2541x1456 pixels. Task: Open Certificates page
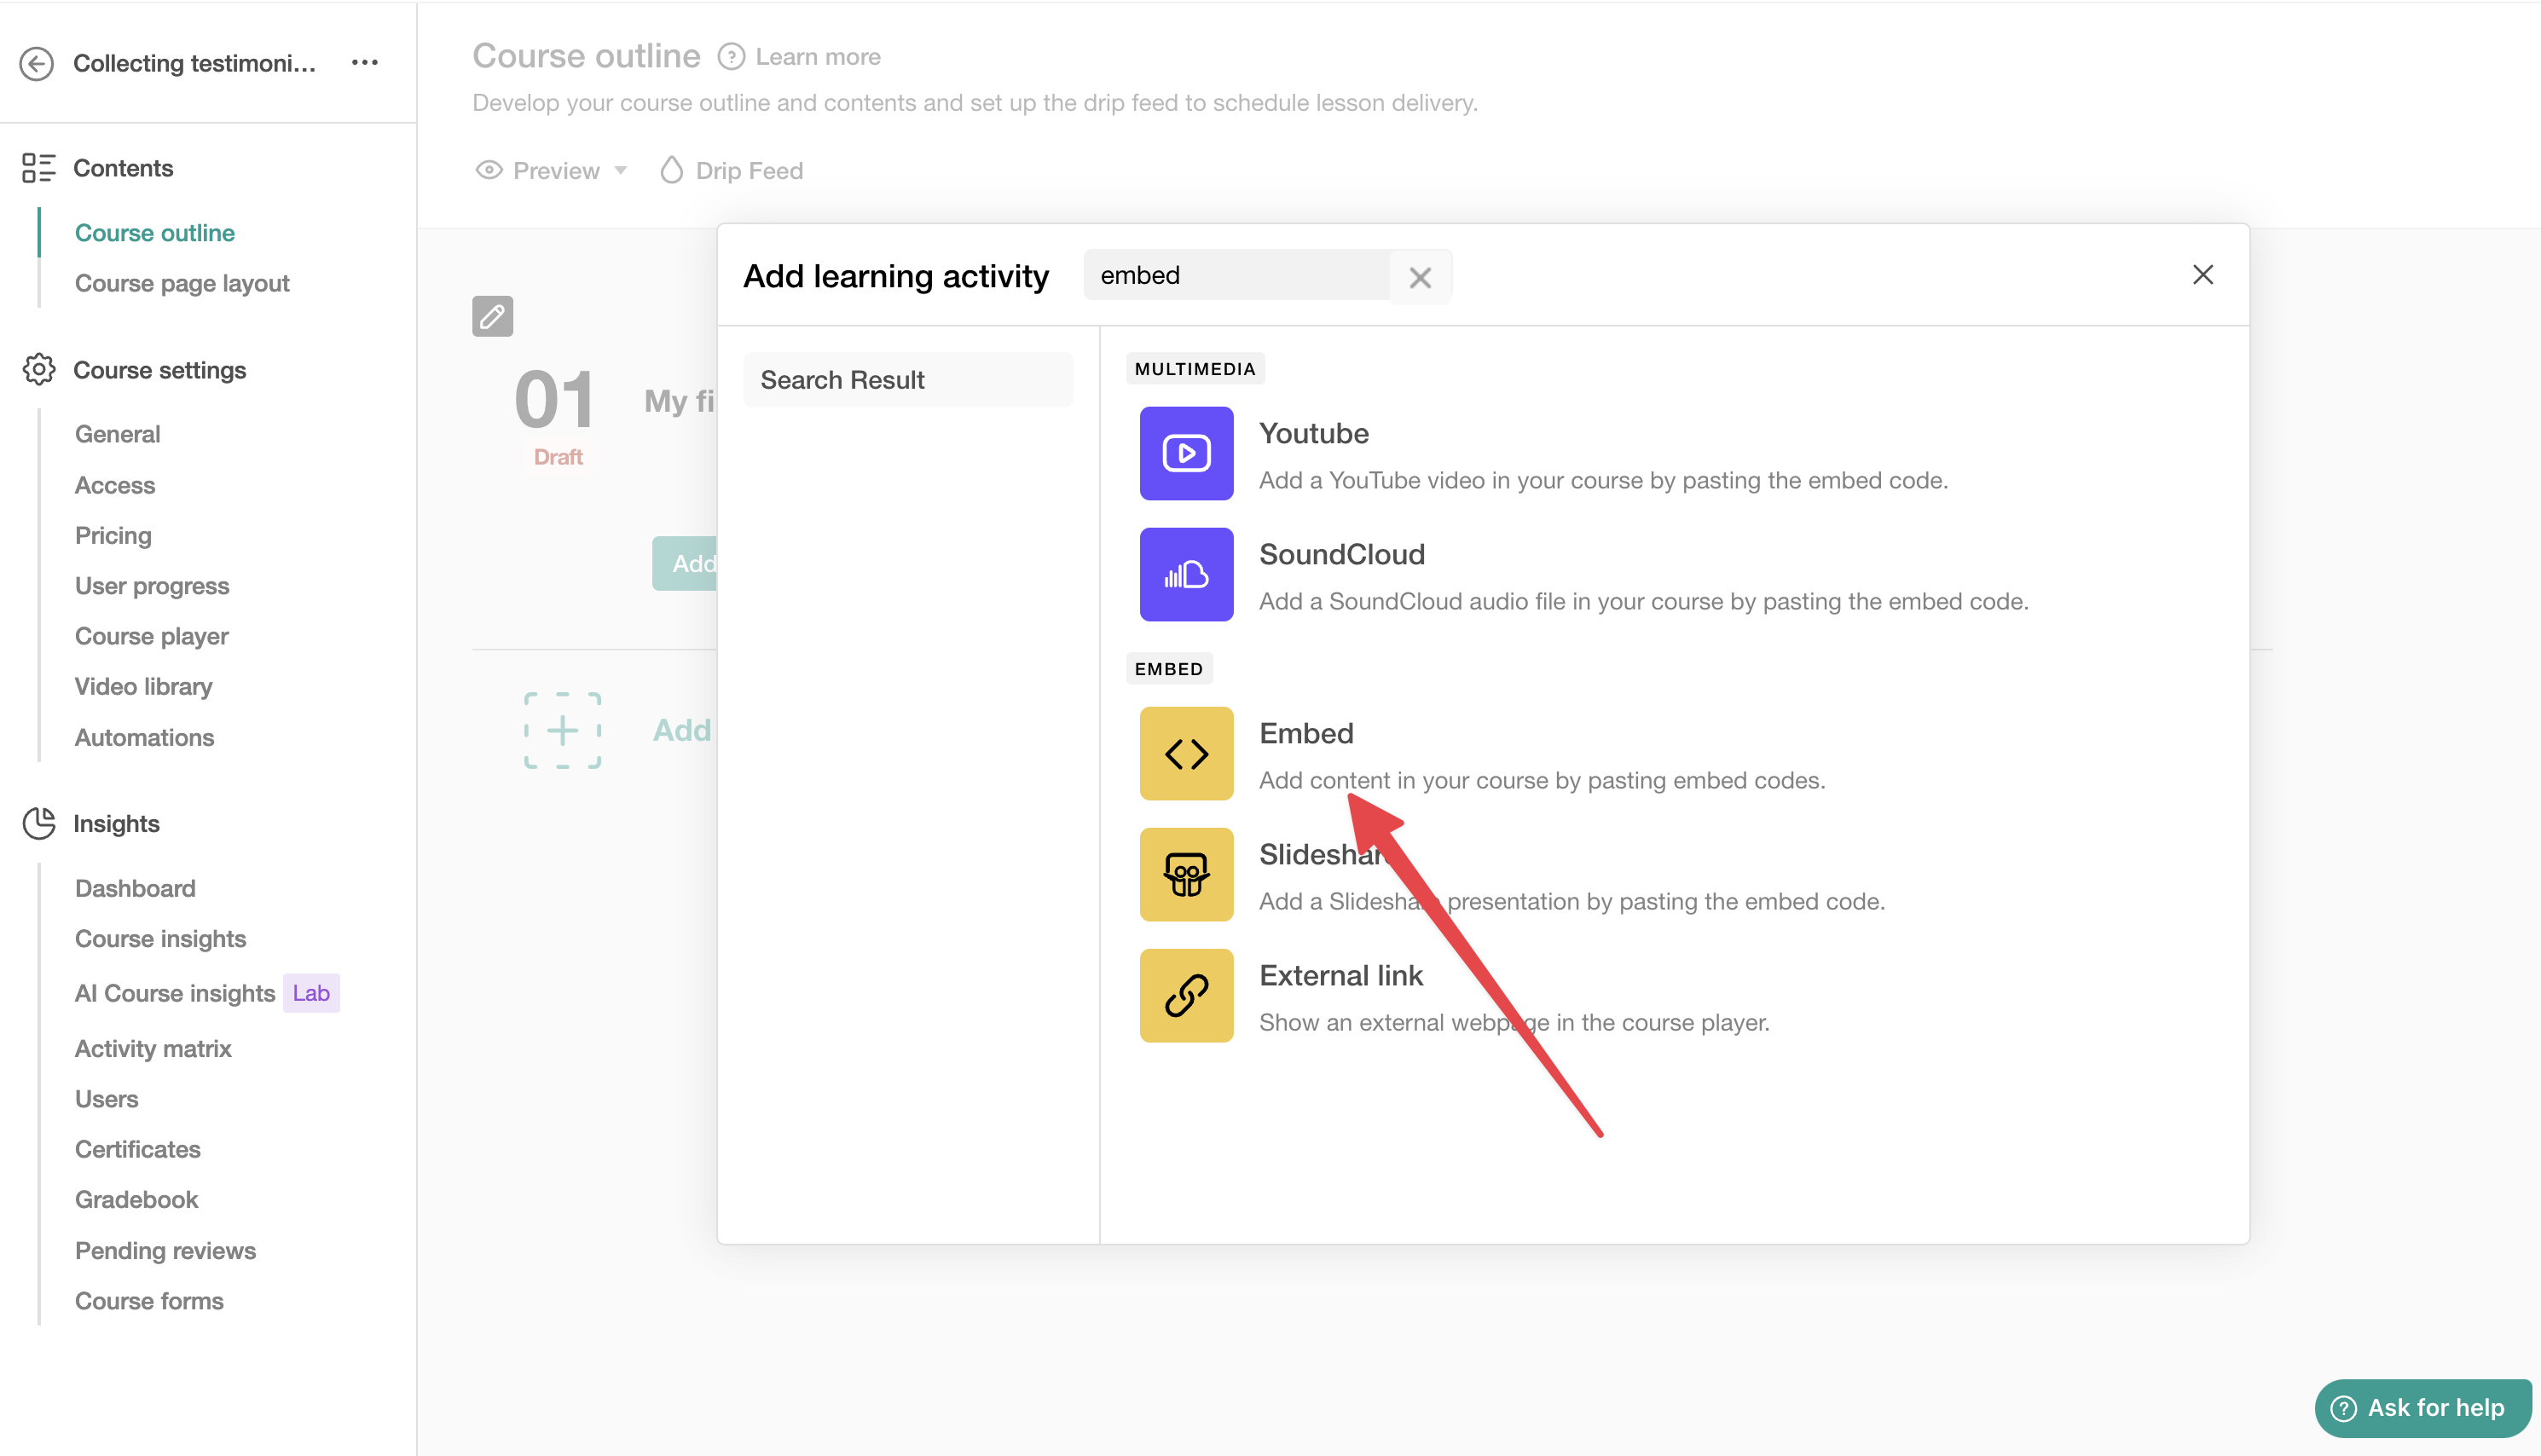[138, 1149]
